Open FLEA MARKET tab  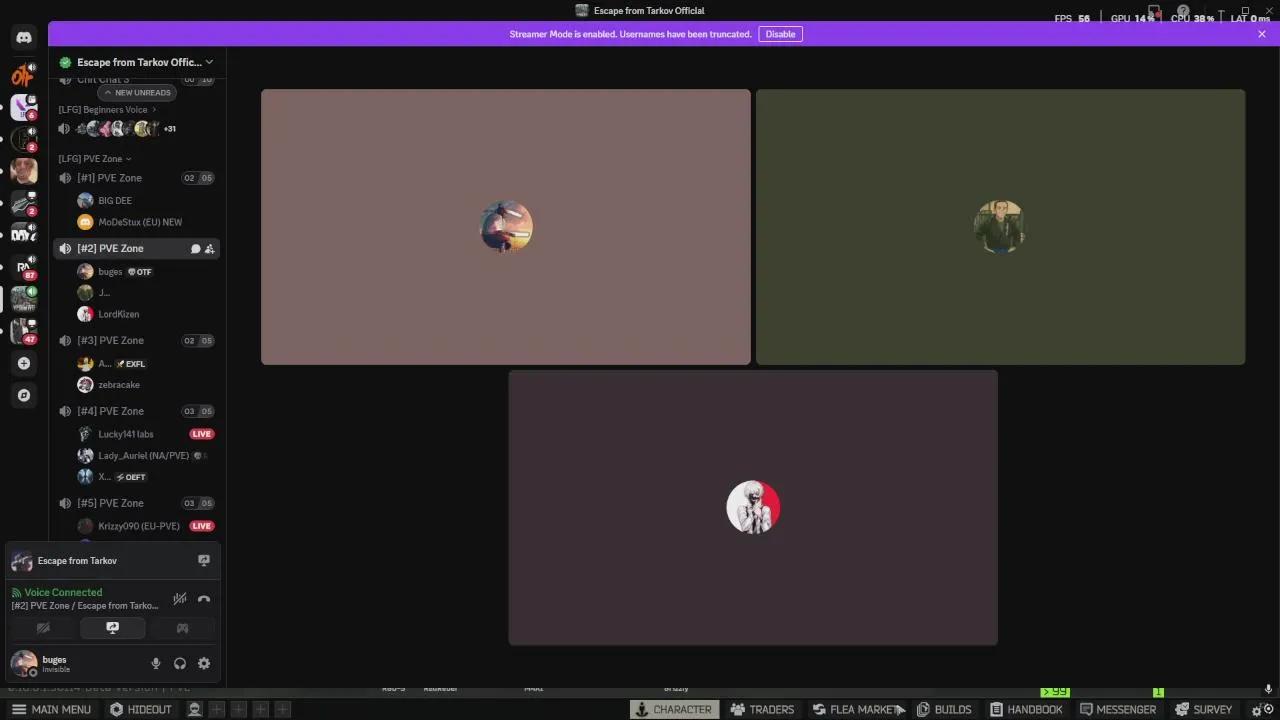[858, 709]
